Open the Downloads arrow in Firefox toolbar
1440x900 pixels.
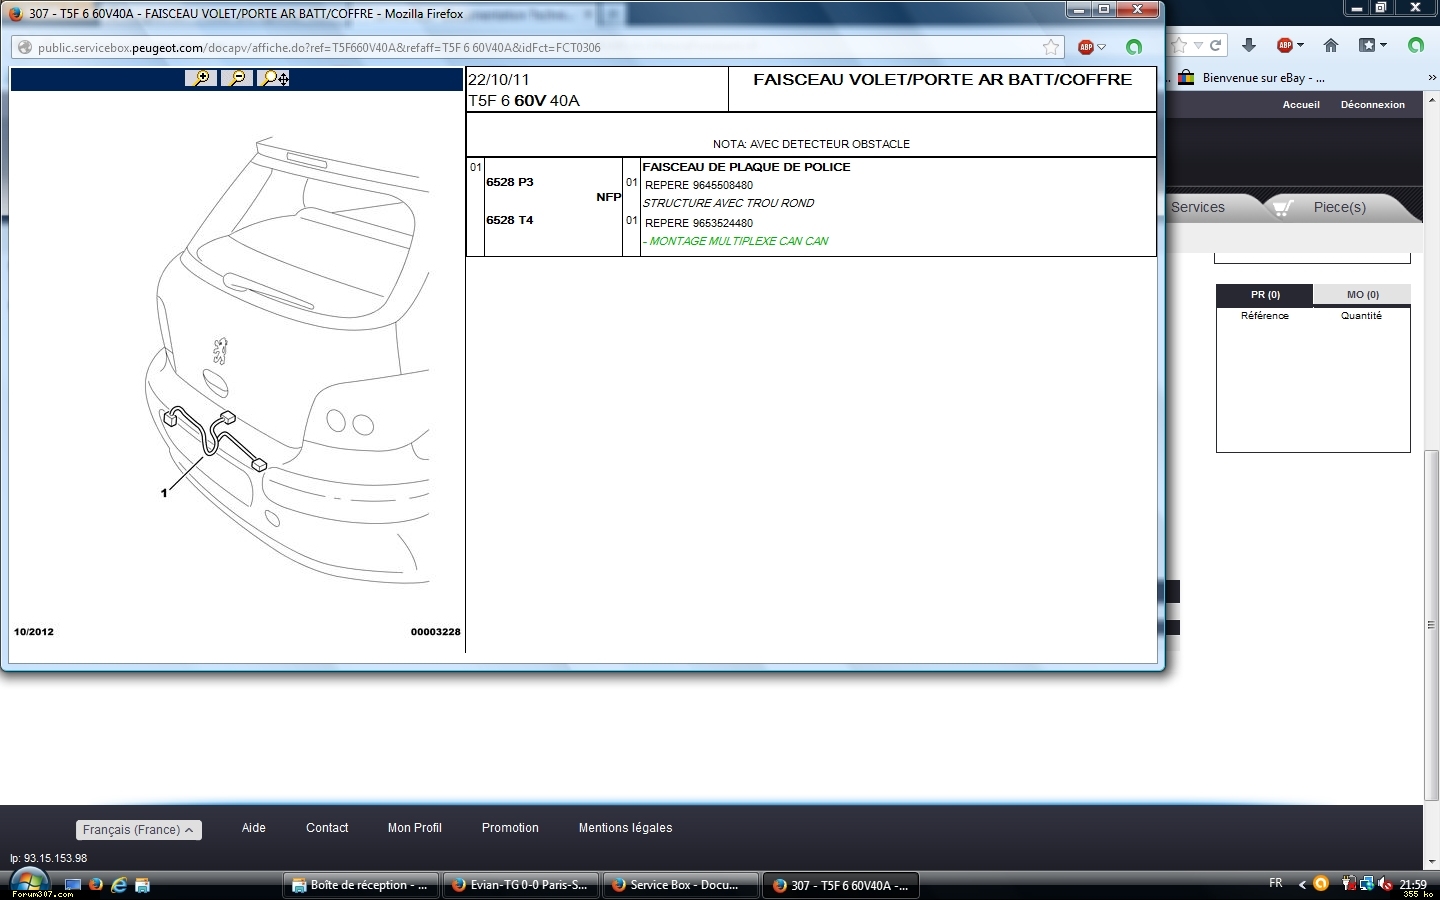(1249, 45)
